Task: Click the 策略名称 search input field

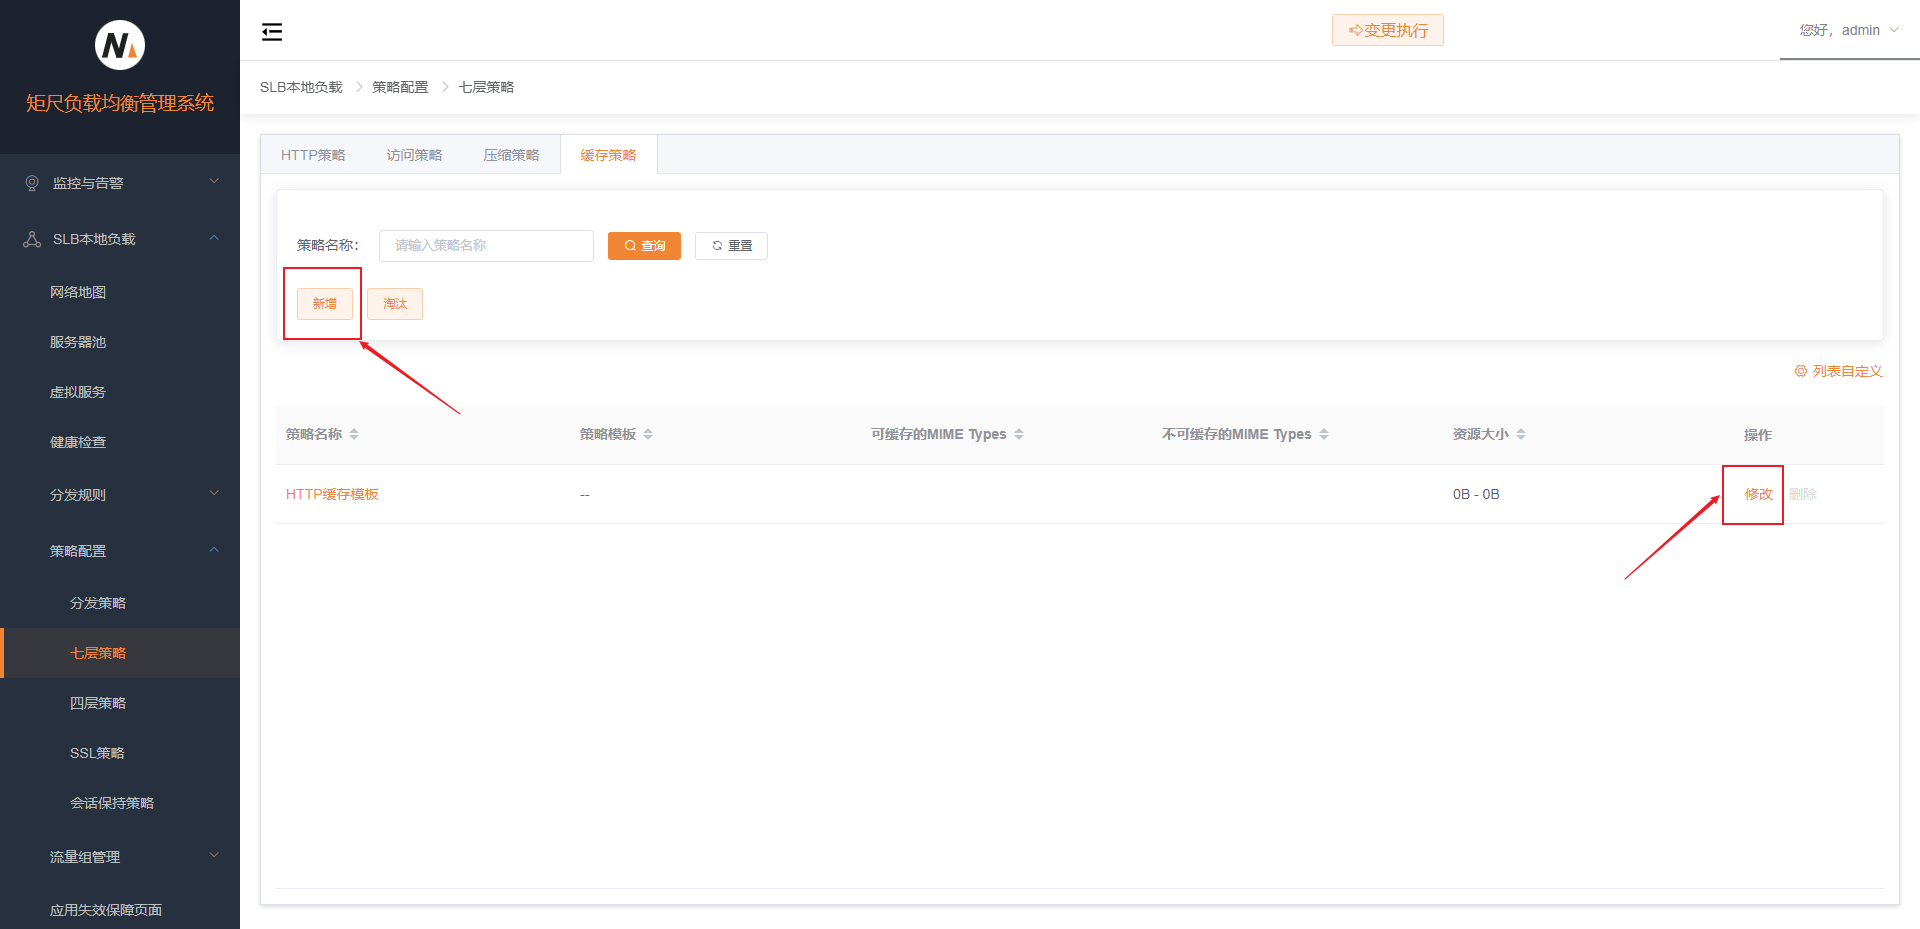Action: point(486,246)
